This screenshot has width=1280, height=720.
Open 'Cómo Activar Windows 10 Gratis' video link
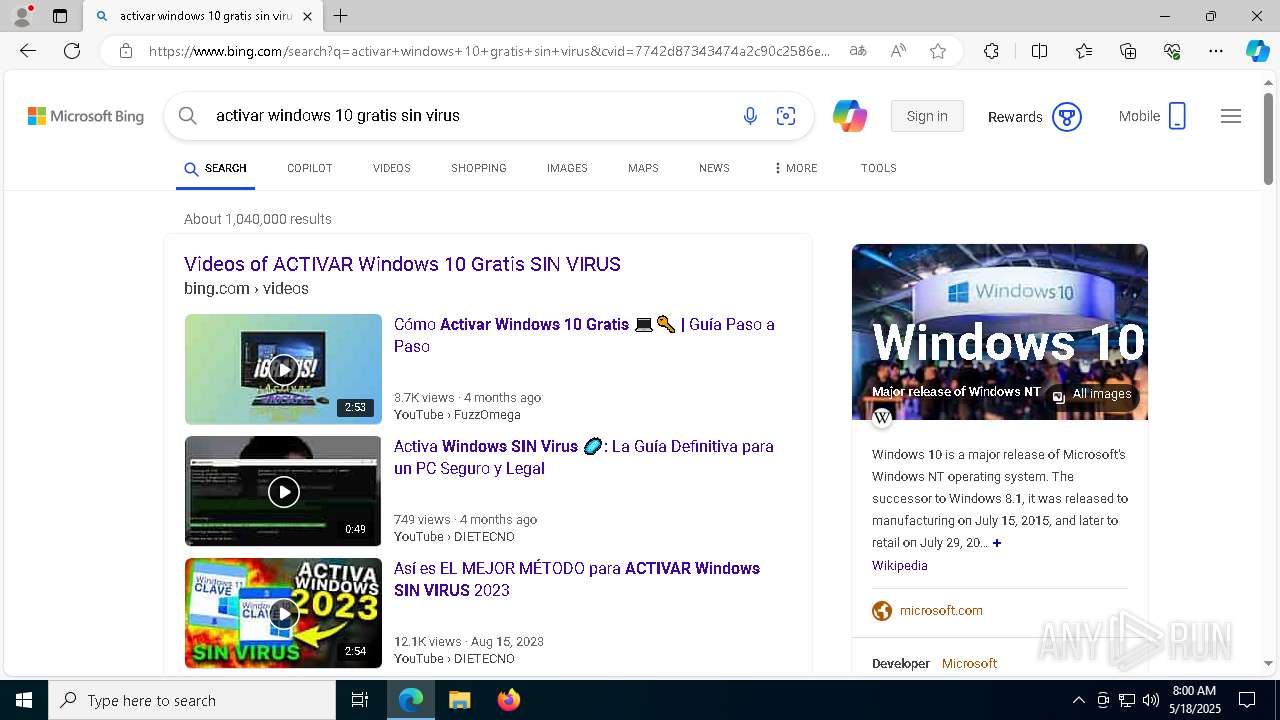tap(584, 335)
